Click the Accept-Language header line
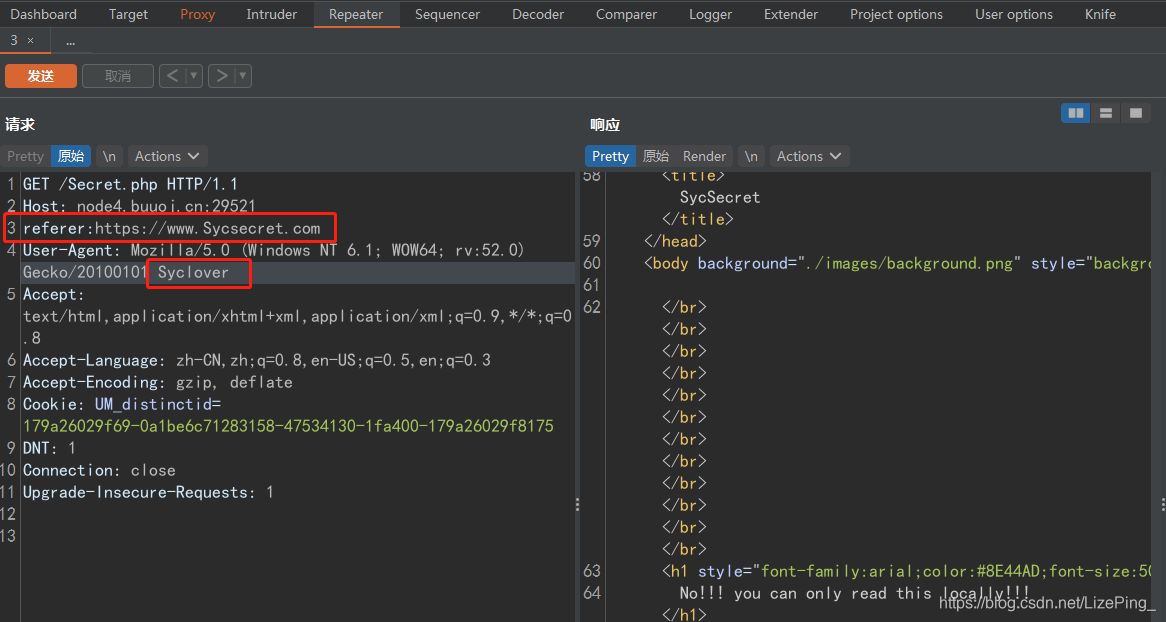Image resolution: width=1166 pixels, height=622 pixels. pos(257,360)
